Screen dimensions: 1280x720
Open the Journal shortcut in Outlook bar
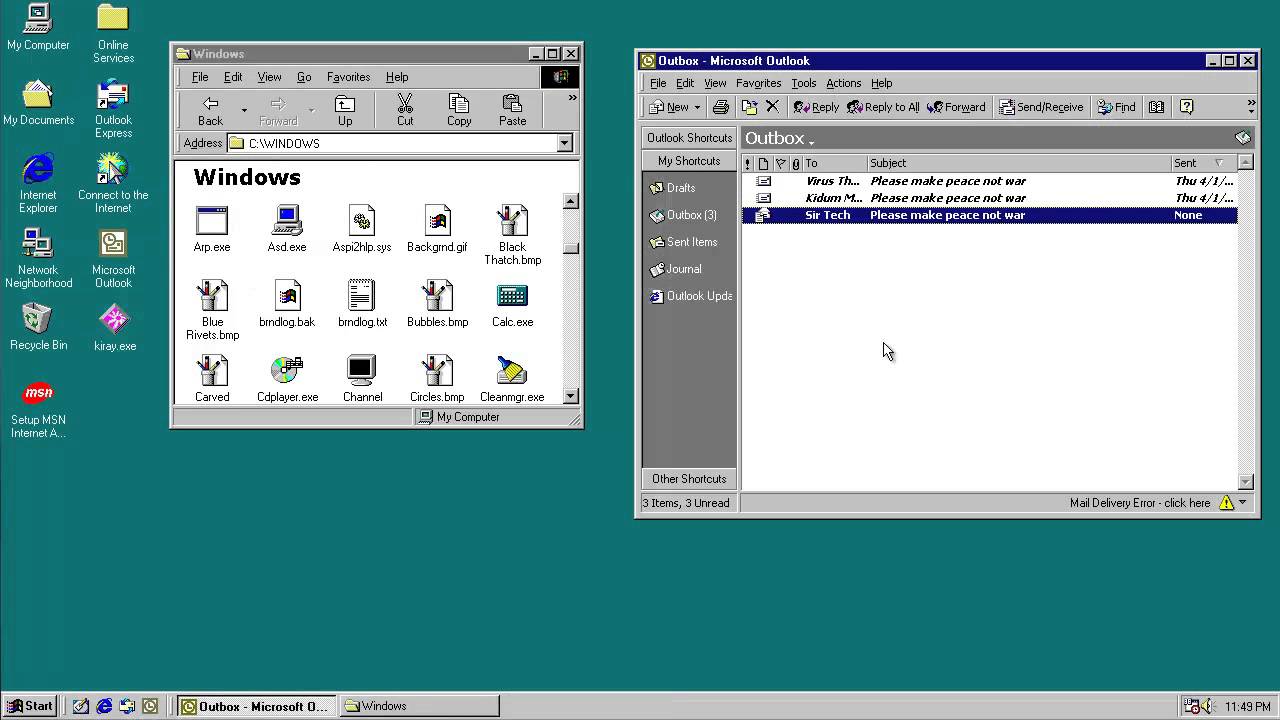coord(675,269)
